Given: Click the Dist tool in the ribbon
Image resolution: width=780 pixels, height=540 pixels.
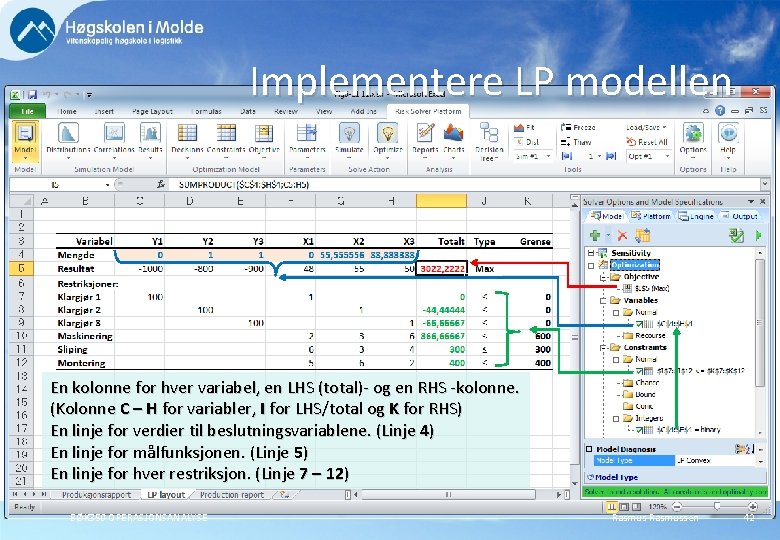Looking at the screenshot, I should click(527, 142).
